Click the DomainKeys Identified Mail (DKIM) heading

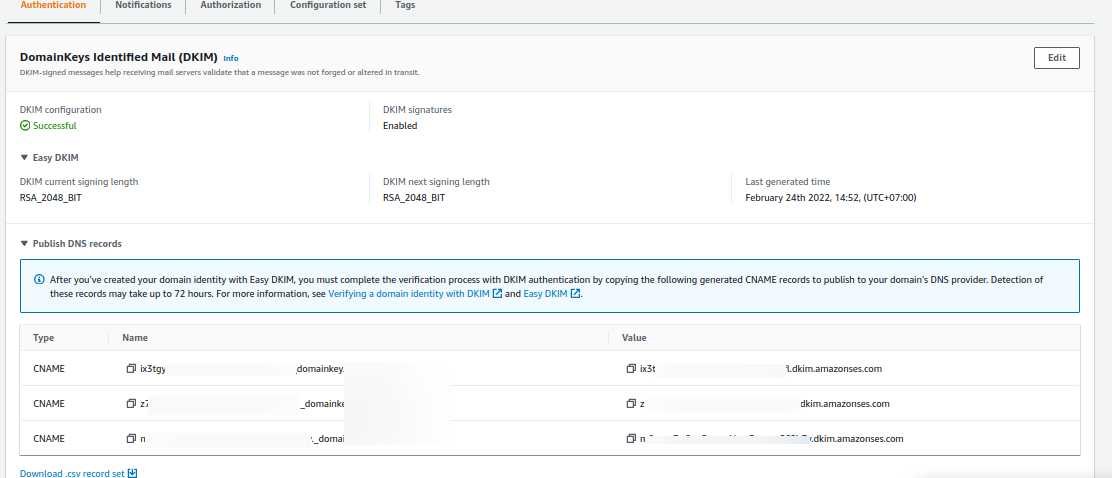[118, 57]
